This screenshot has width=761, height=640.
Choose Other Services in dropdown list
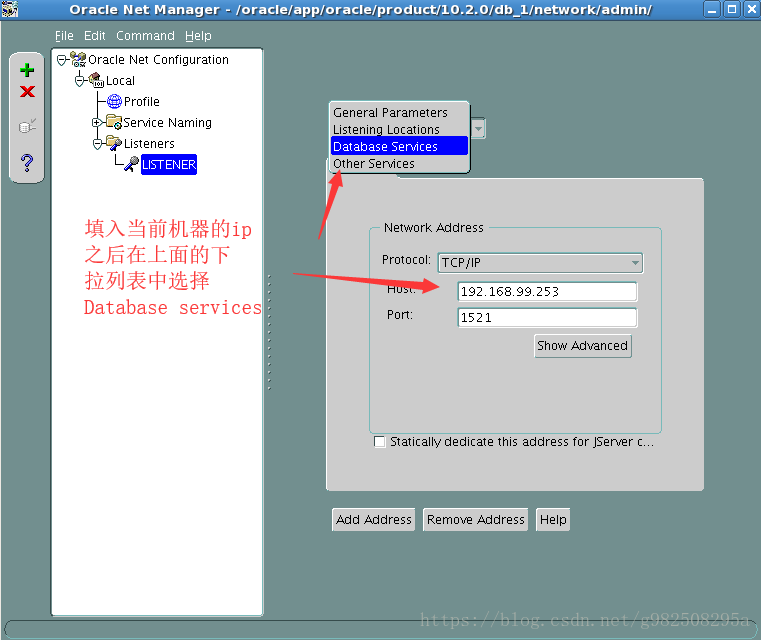pyautogui.click(x=399, y=164)
